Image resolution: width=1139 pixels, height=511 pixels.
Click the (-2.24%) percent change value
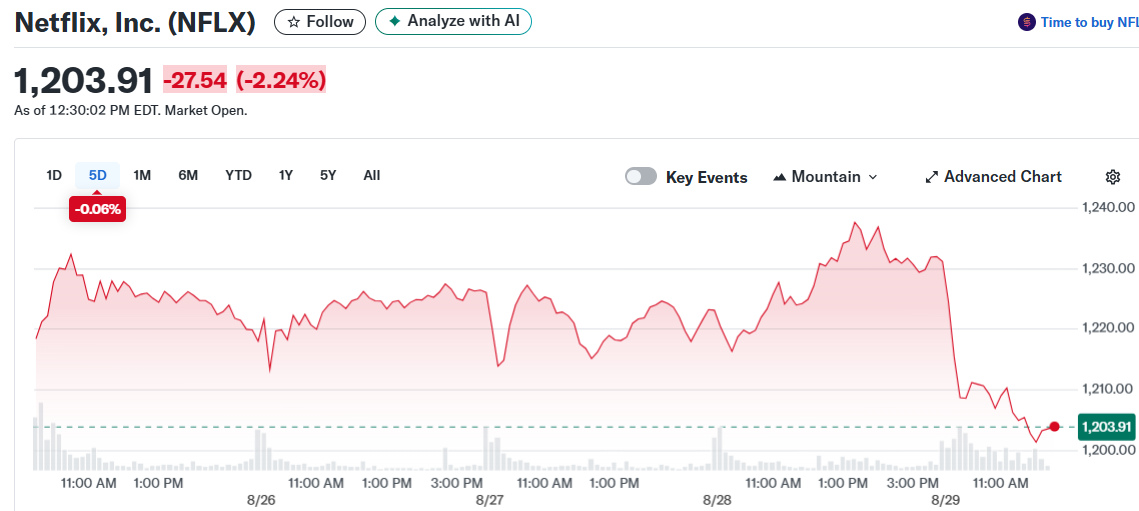pos(281,80)
